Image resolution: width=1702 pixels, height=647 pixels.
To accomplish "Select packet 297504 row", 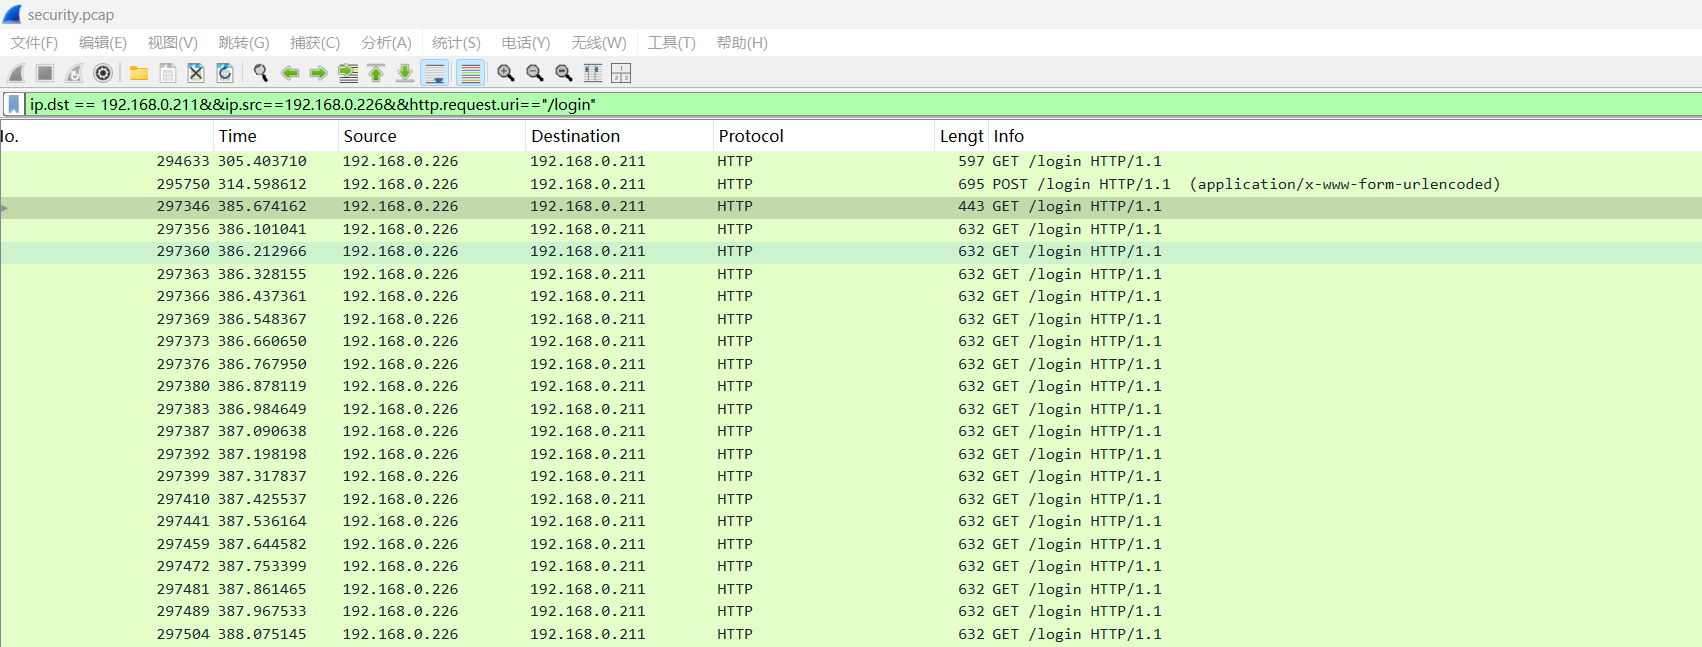I will (x=851, y=634).
